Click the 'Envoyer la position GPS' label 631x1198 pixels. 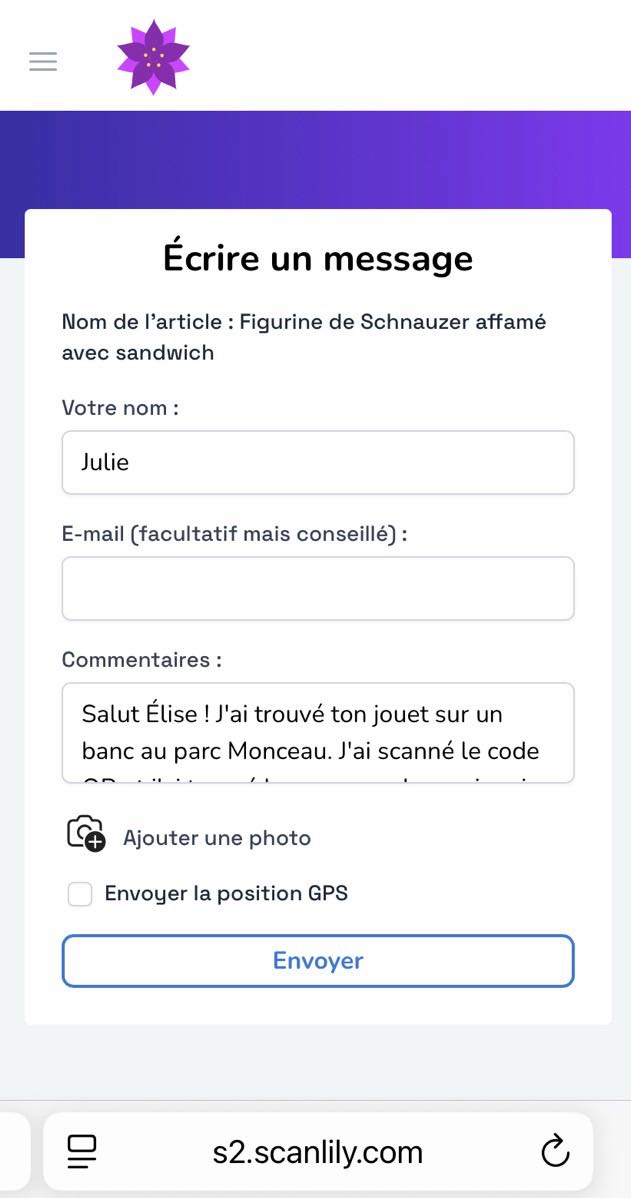(226, 893)
